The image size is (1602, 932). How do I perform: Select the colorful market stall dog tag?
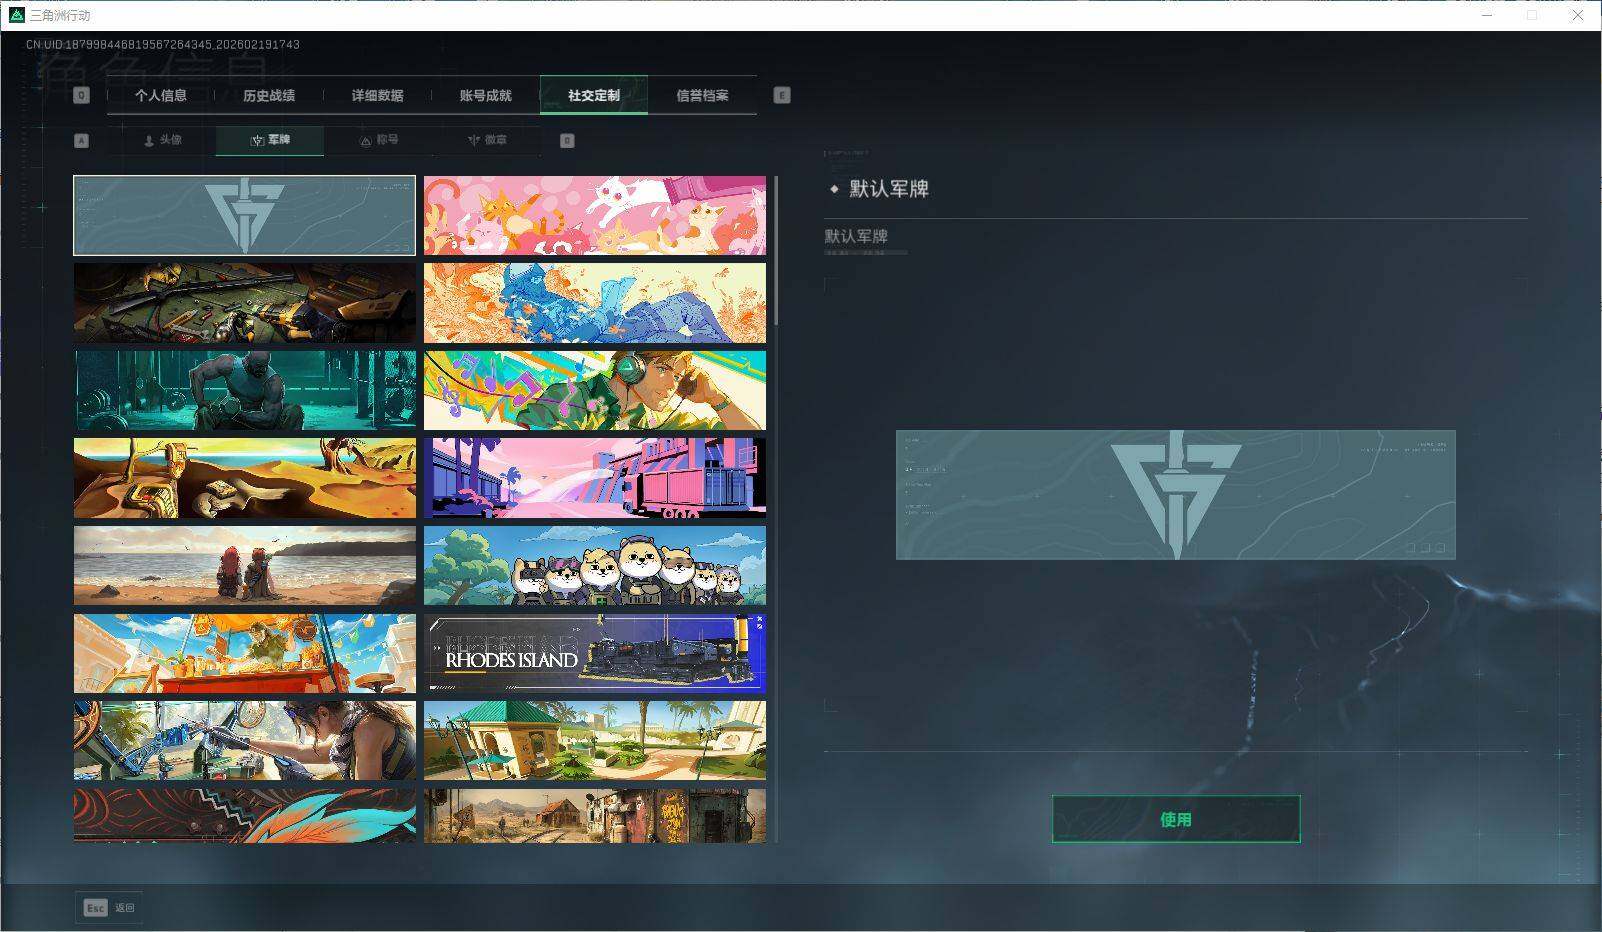(245, 654)
